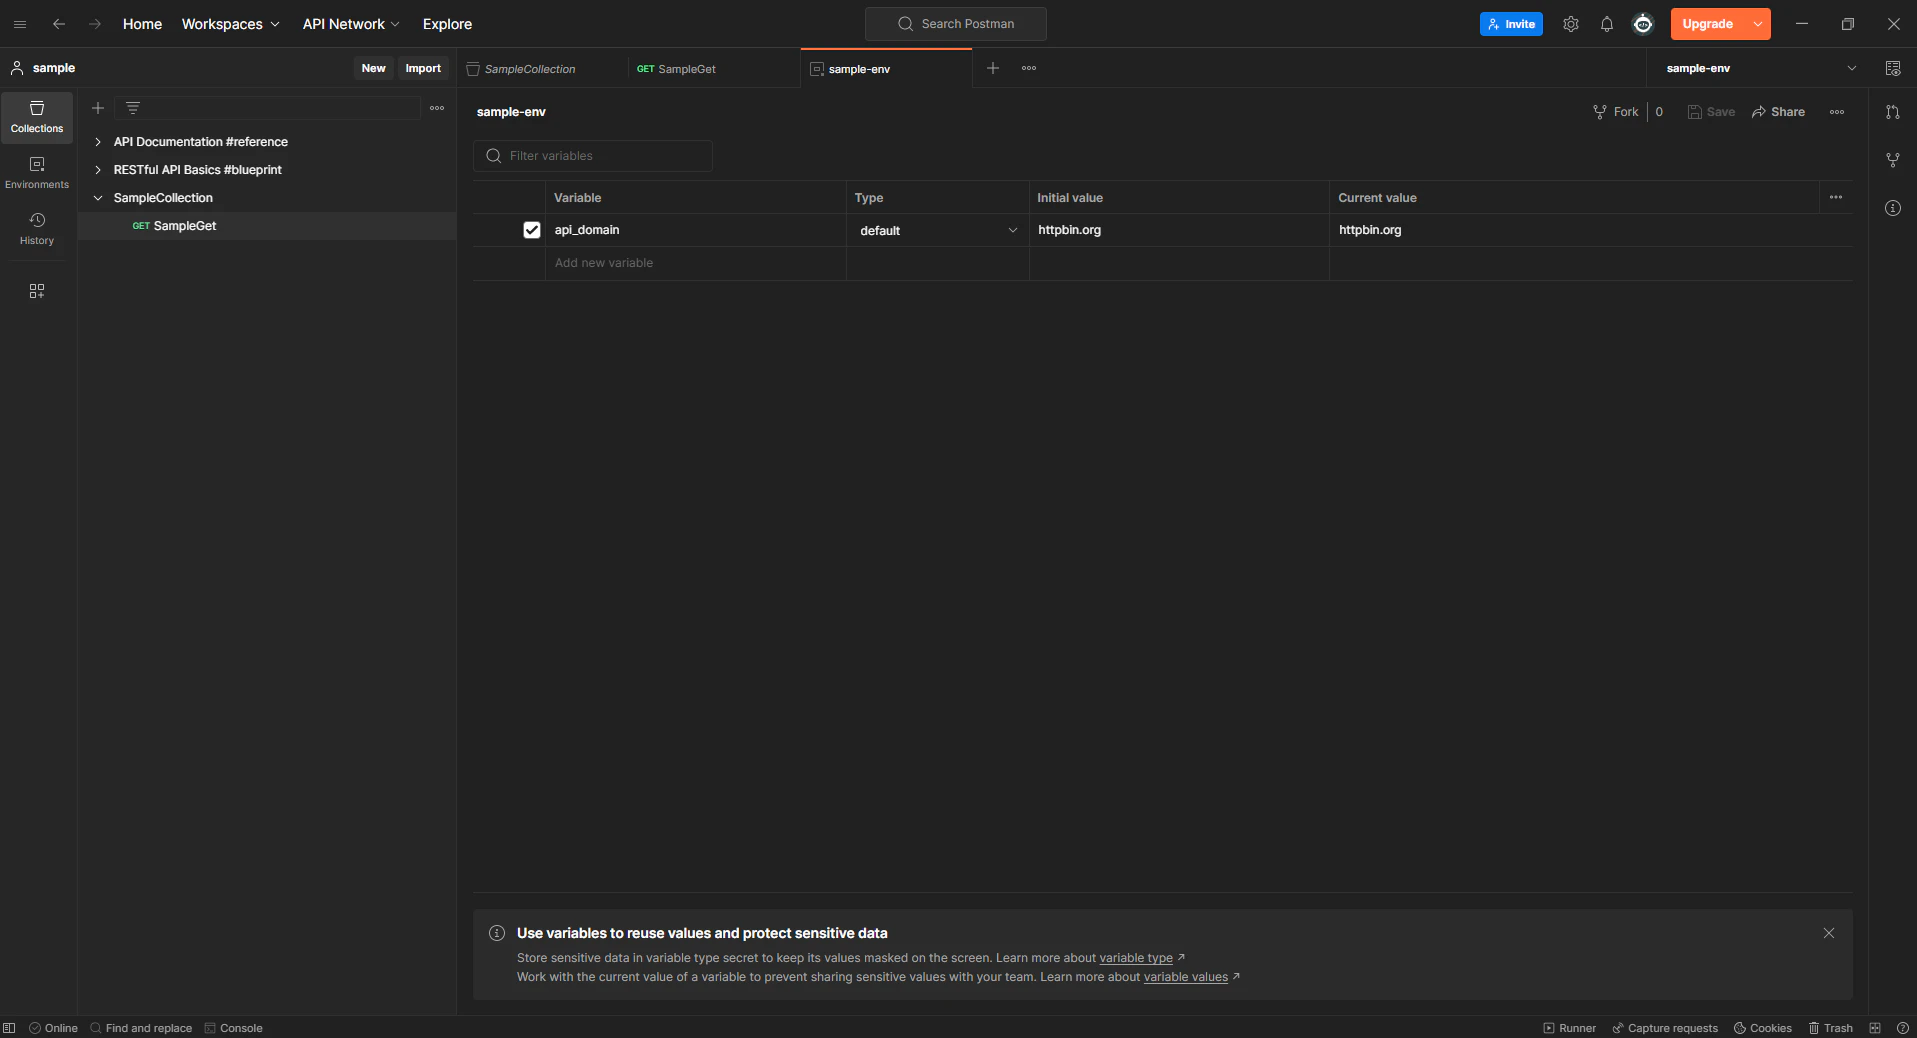Open the environment quick look icon

pos(1893,68)
